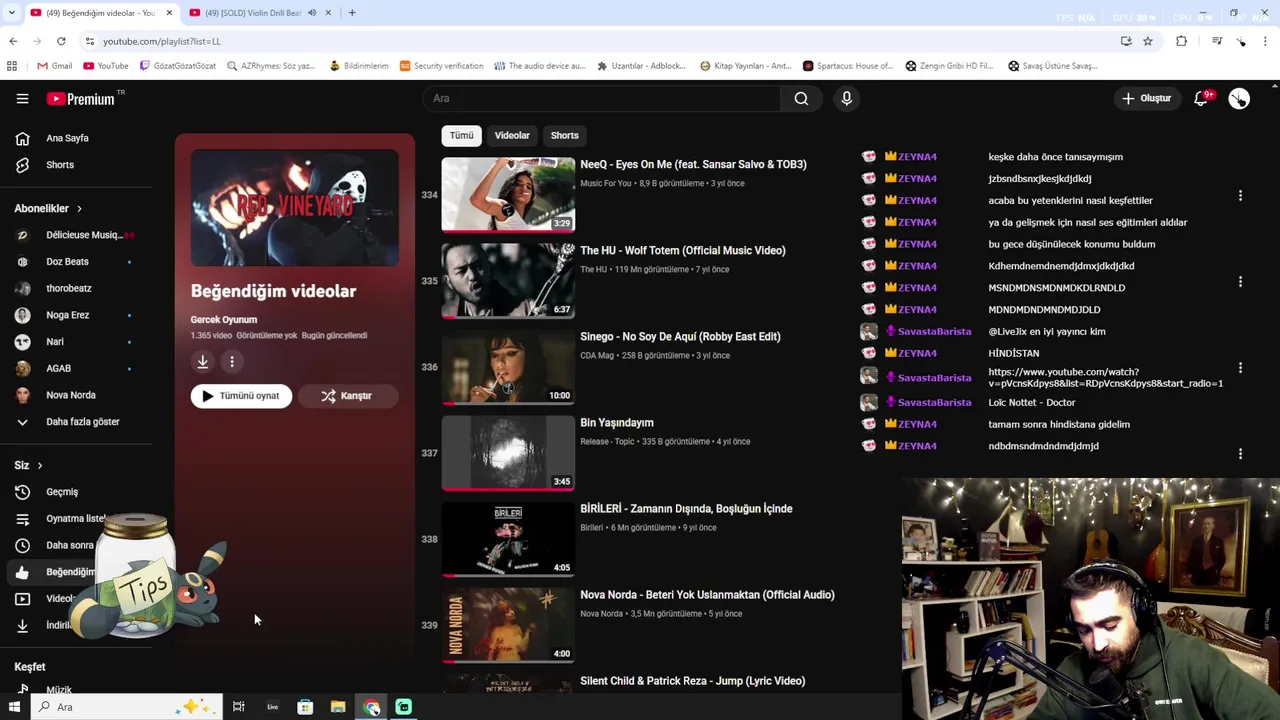Expand Siz section chevron
The height and width of the screenshot is (720, 1280).
tap(40, 466)
